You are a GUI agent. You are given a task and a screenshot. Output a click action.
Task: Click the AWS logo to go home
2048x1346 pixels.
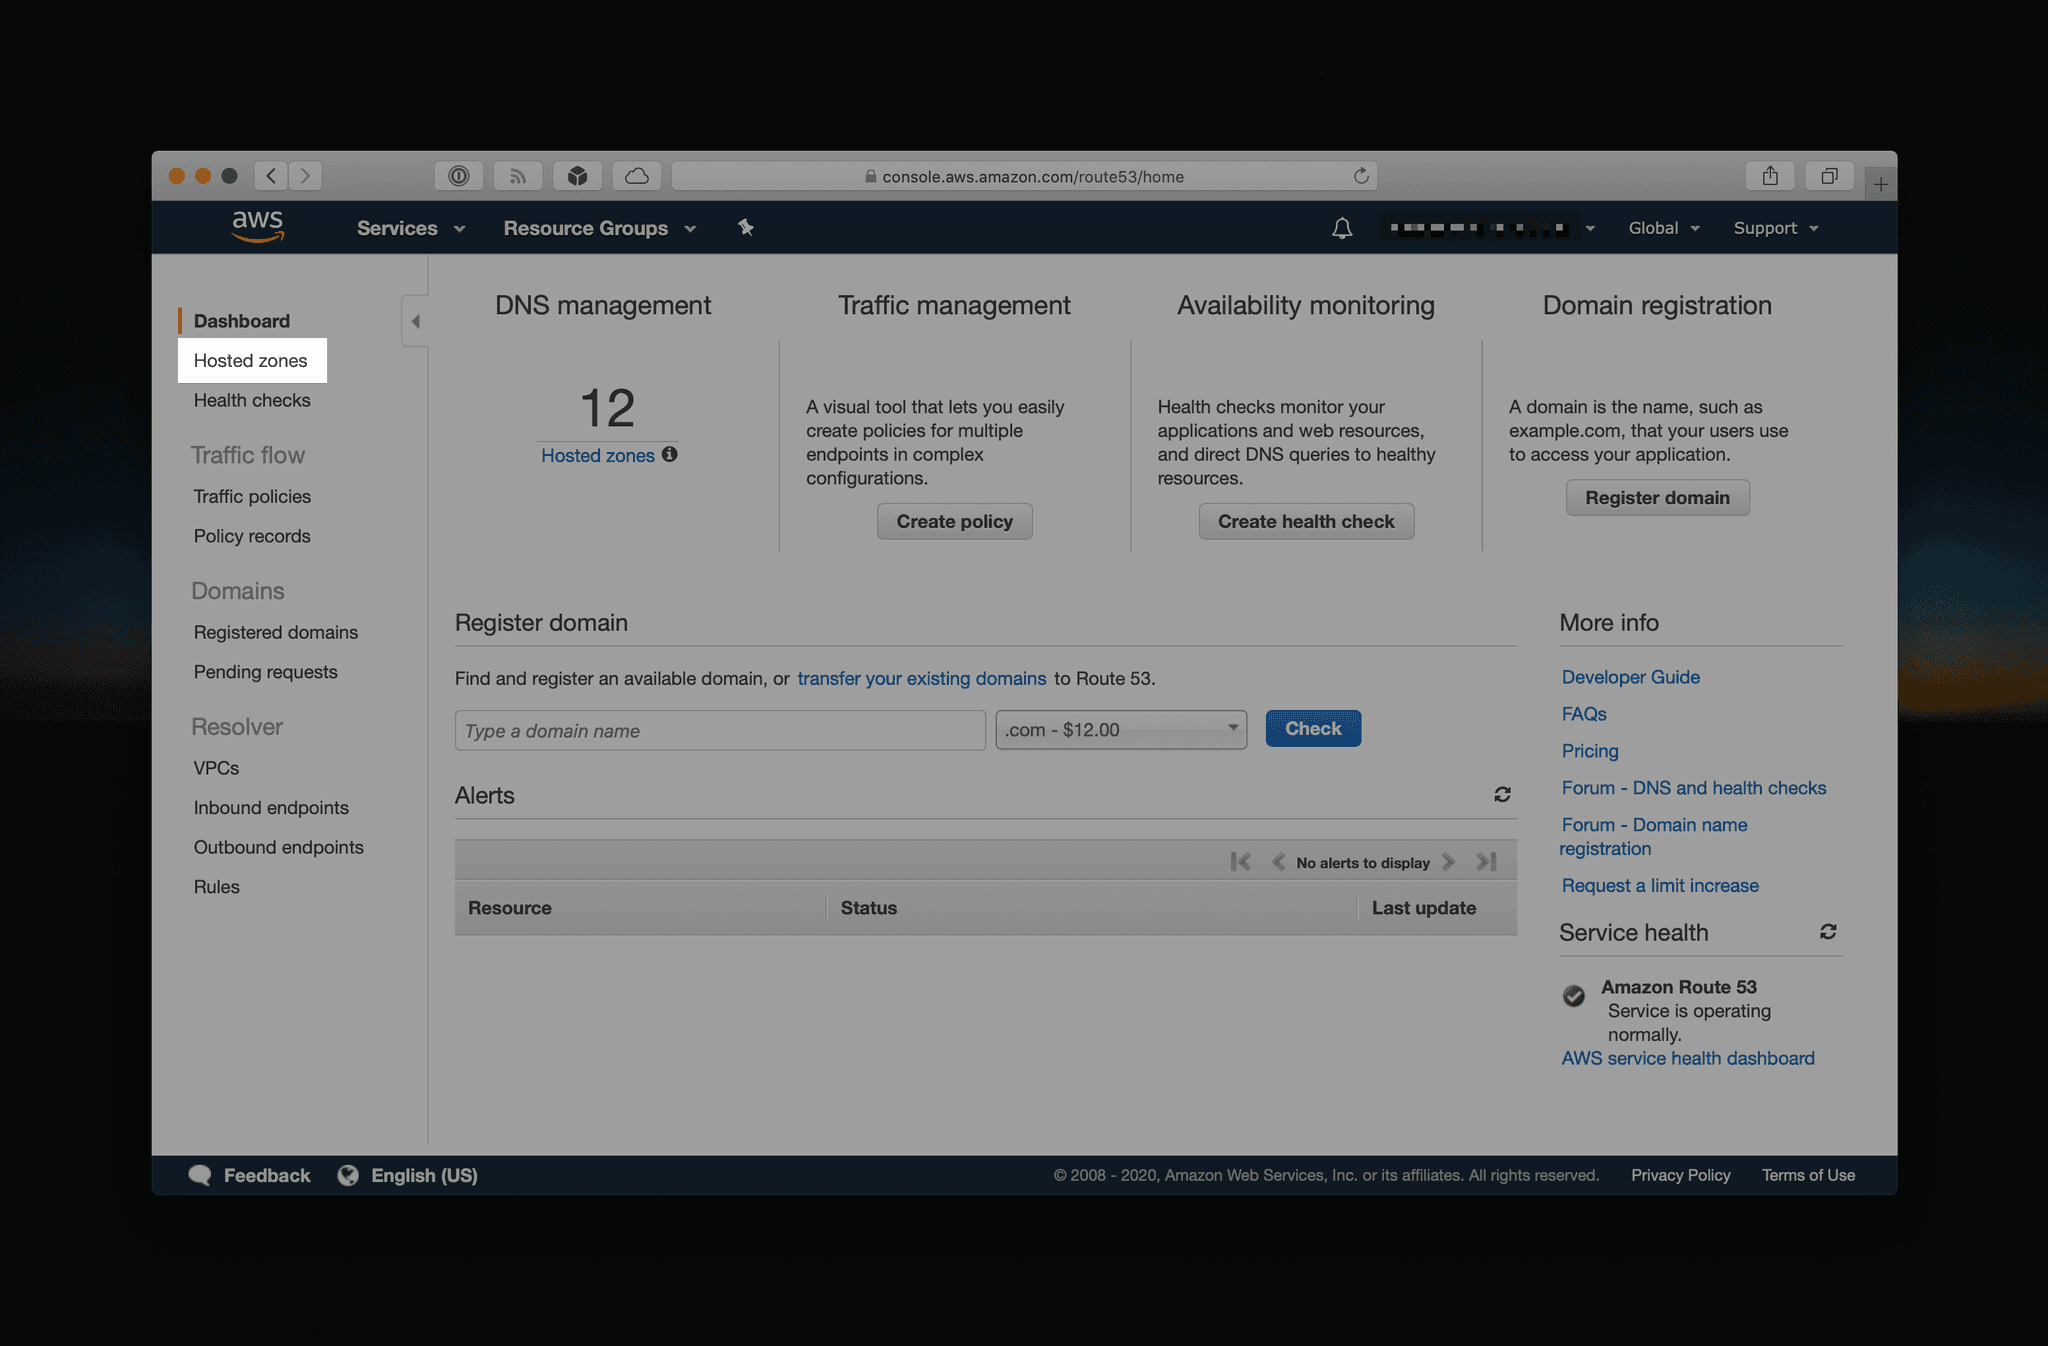point(257,227)
